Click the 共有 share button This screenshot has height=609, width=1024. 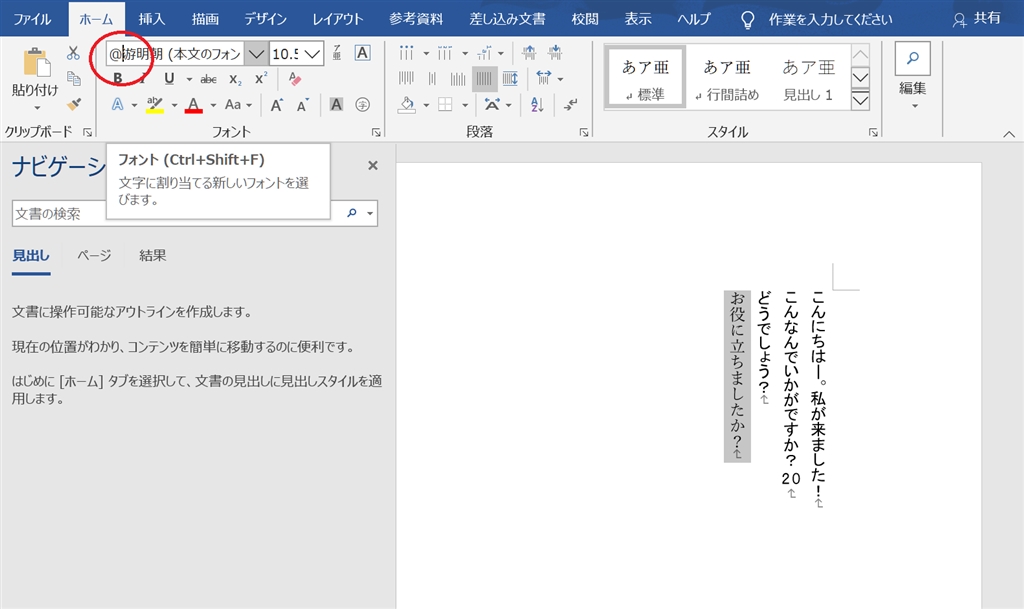coord(977,18)
